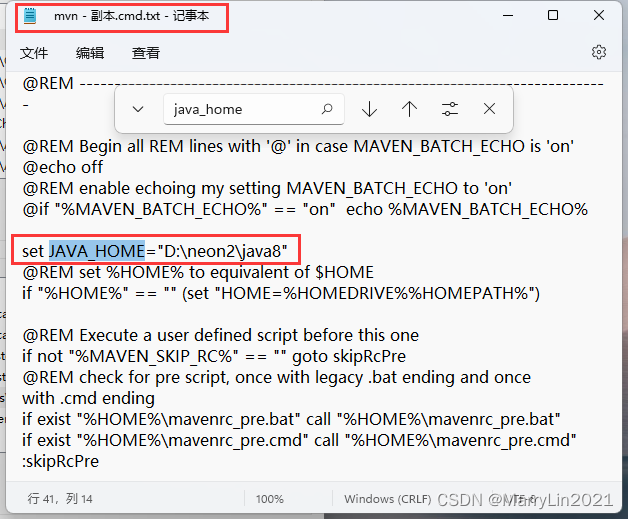The width and height of the screenshot is (628, 519).
Task: Click line containing mavenrc_pre.bat
Action: pyautogui.click(x=291, y=419)
